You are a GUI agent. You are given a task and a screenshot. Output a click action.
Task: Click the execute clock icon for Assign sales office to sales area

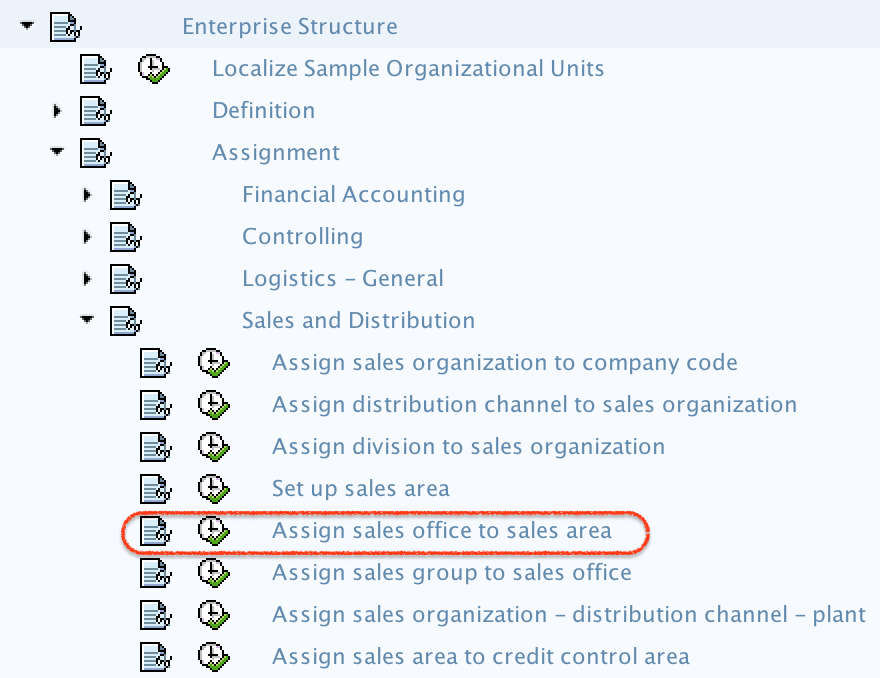click(x=213, y=531)
